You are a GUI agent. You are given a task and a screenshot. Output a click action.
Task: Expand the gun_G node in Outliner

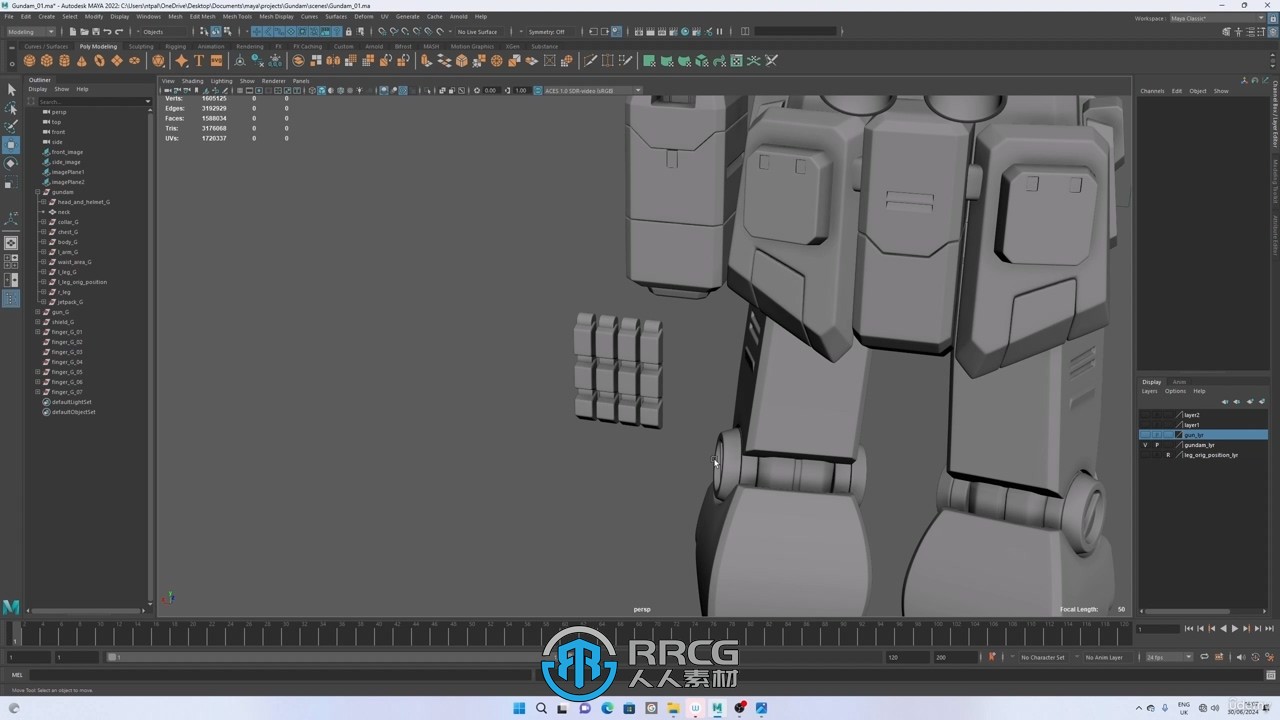tap(38, 312)
